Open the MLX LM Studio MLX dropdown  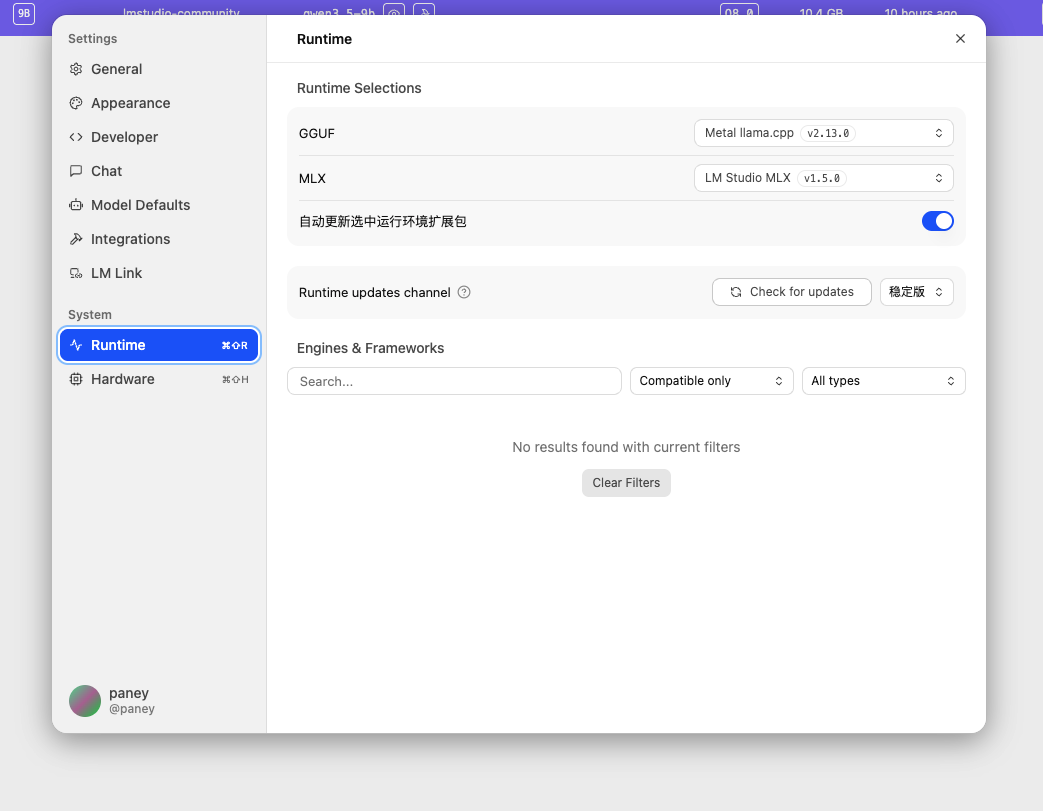click(x=823, y=178)
